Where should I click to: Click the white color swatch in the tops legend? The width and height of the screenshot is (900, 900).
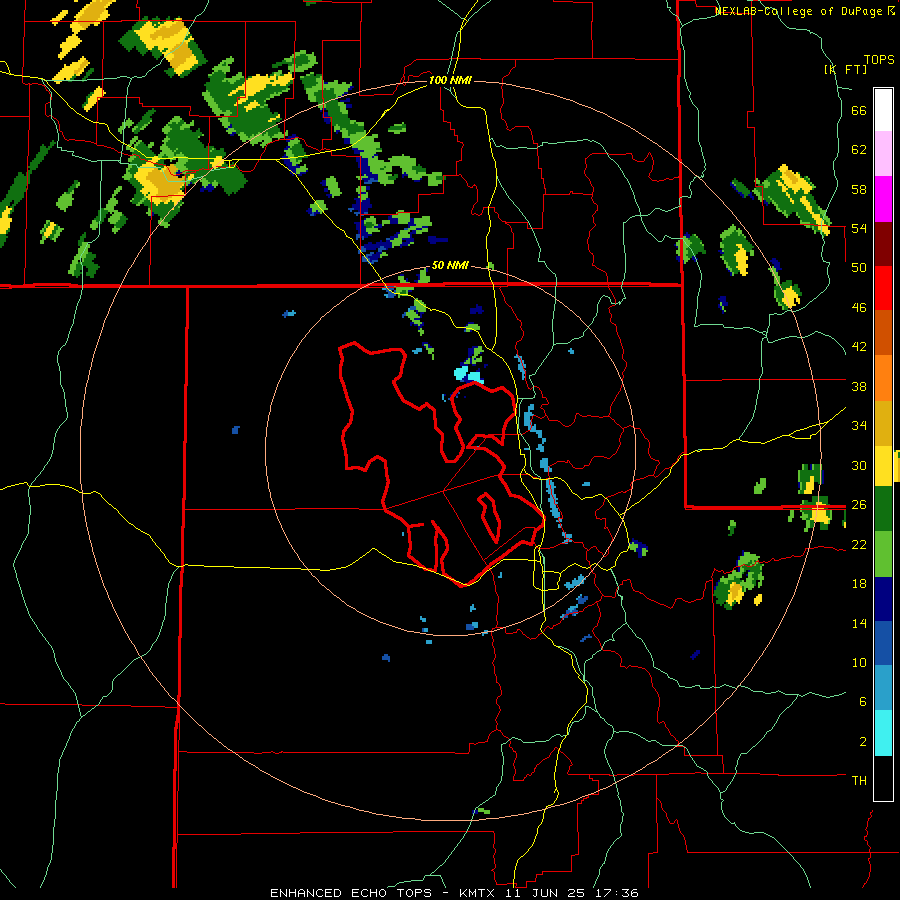883,110
